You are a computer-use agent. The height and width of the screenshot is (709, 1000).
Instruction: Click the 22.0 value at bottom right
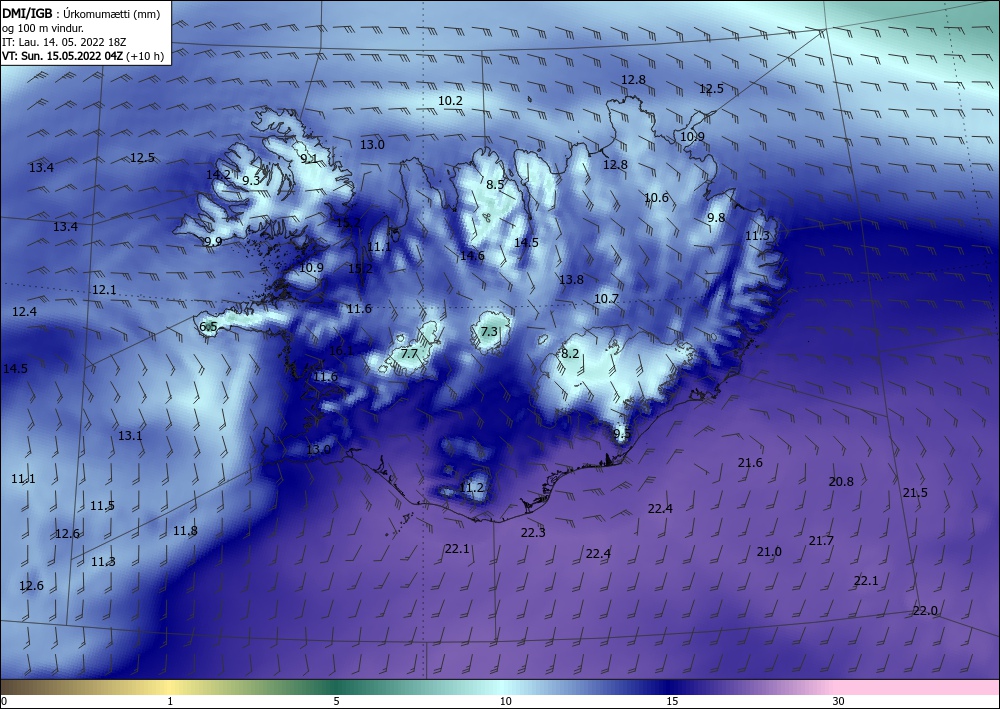[925, 611]
